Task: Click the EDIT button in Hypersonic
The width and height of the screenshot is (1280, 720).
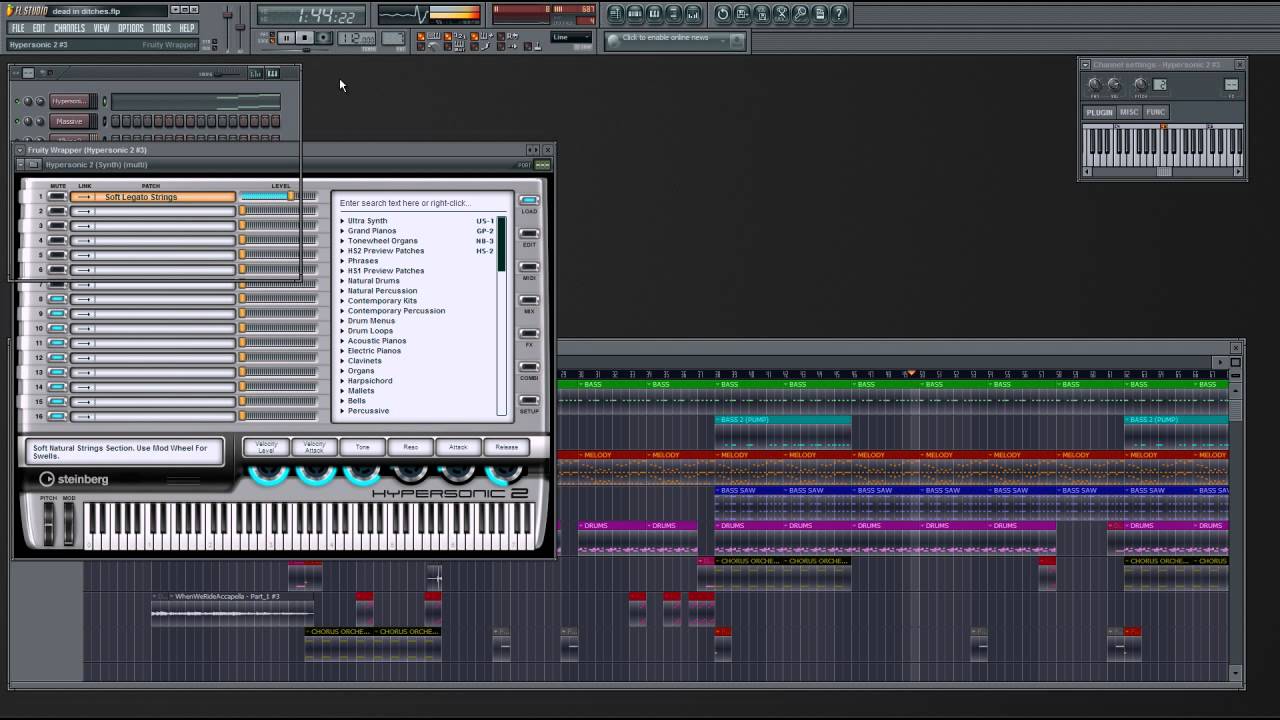Action: click(x=529, y=234)
